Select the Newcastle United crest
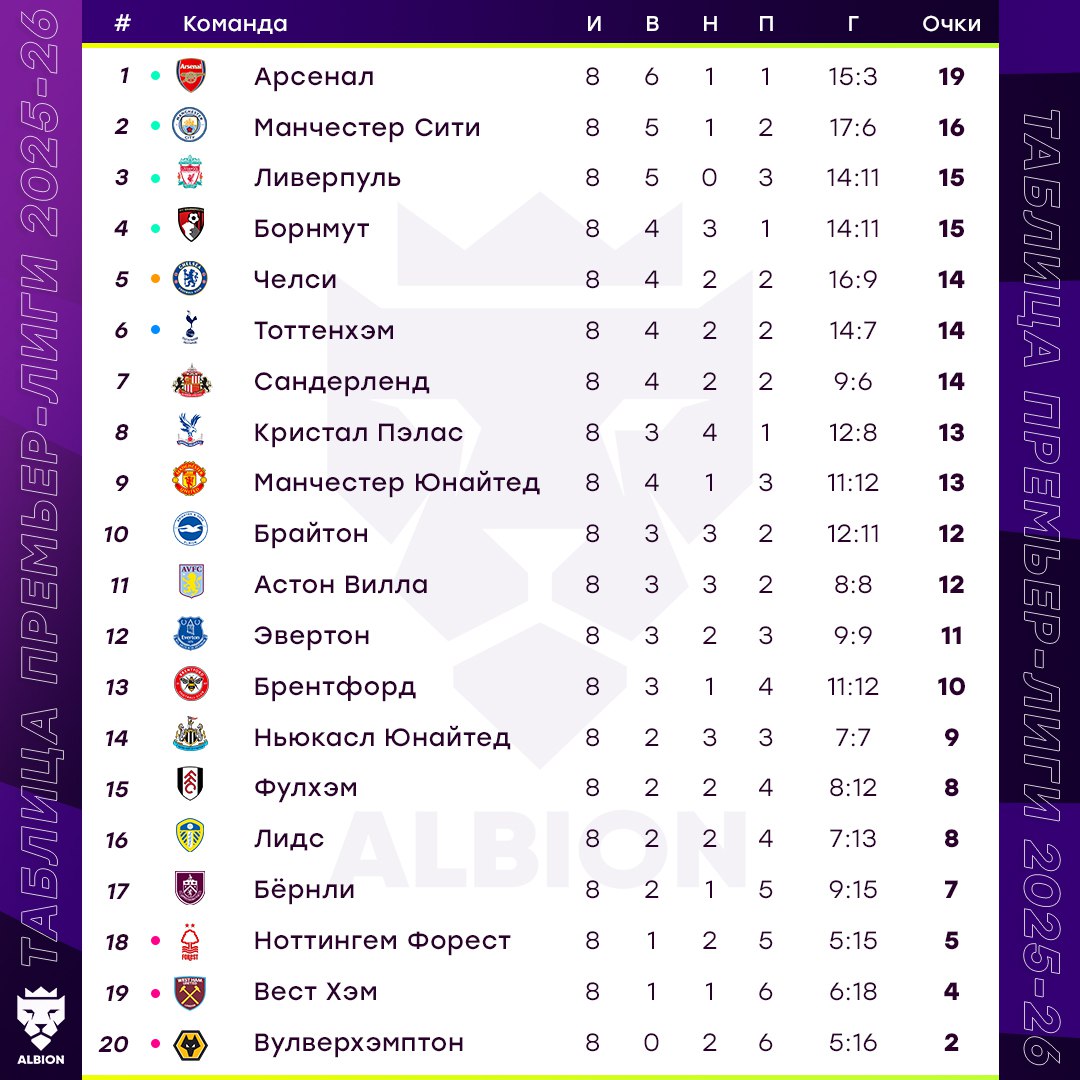The height and width of the screenshot is (1080, 1080). click(x=190, y=737)
